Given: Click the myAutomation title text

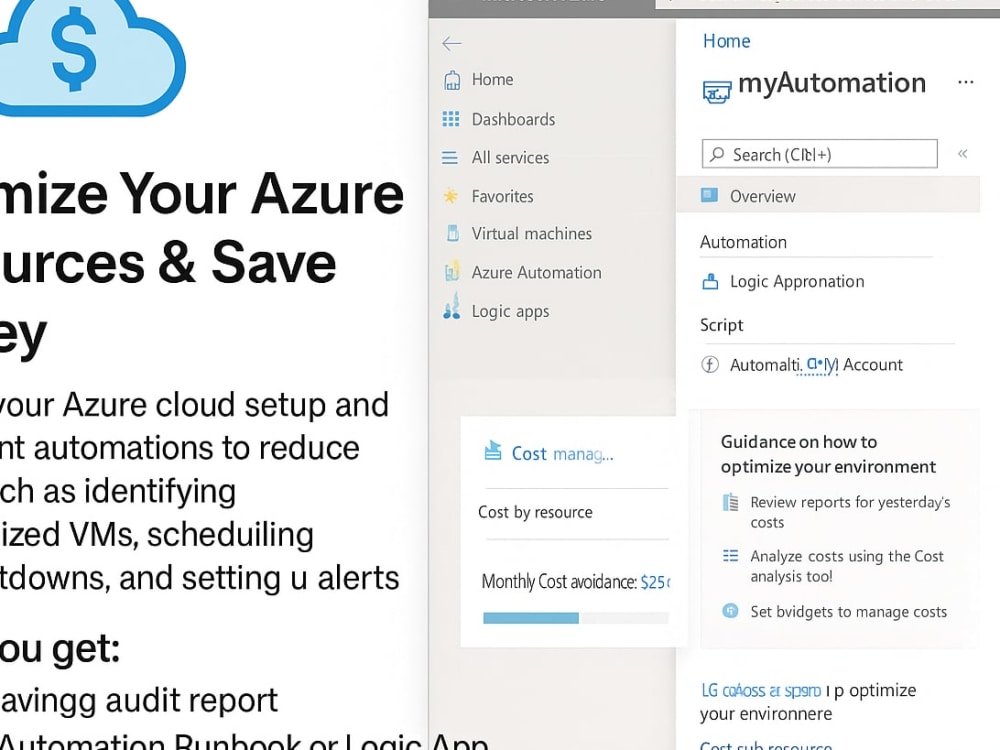Looking at the screenshot, I should [x=832, y=83].
